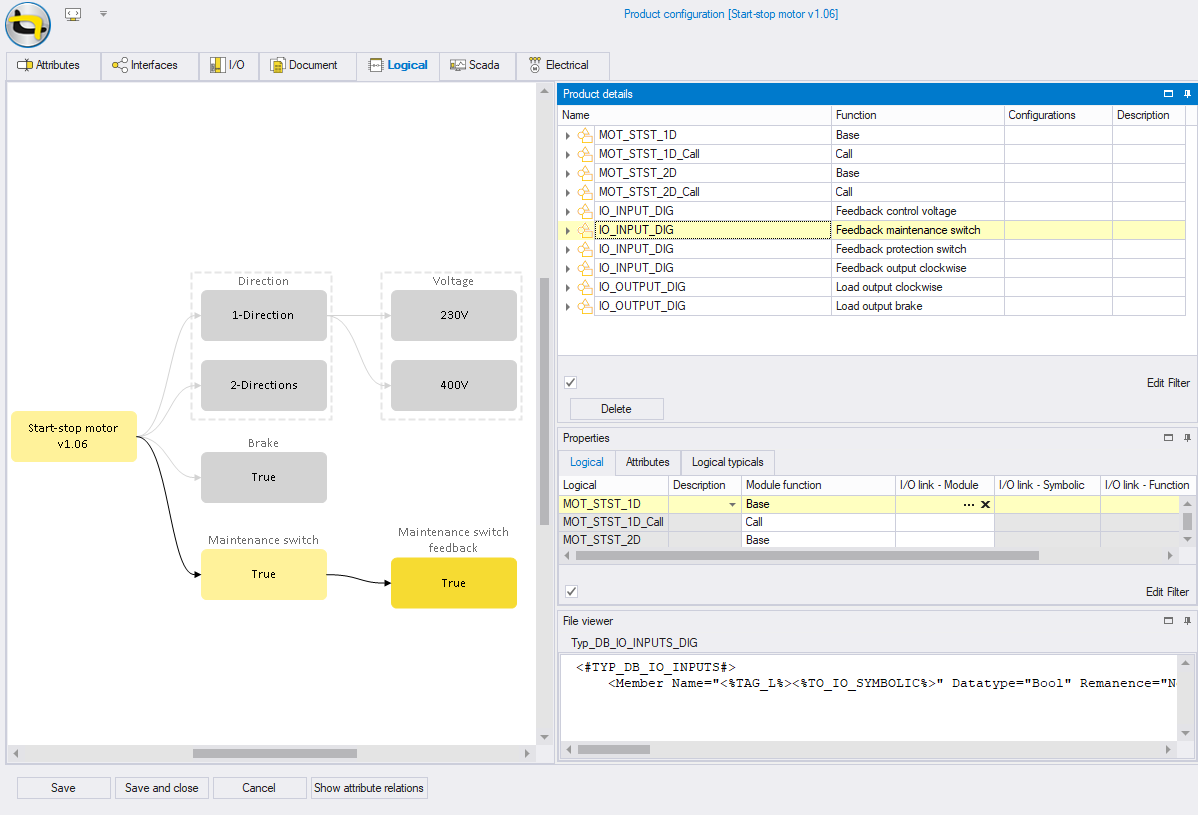Viewport: 1198px width, 815px height.
Task: Expand the MOT_STST_1D_Call row
Action: (568, 154)
